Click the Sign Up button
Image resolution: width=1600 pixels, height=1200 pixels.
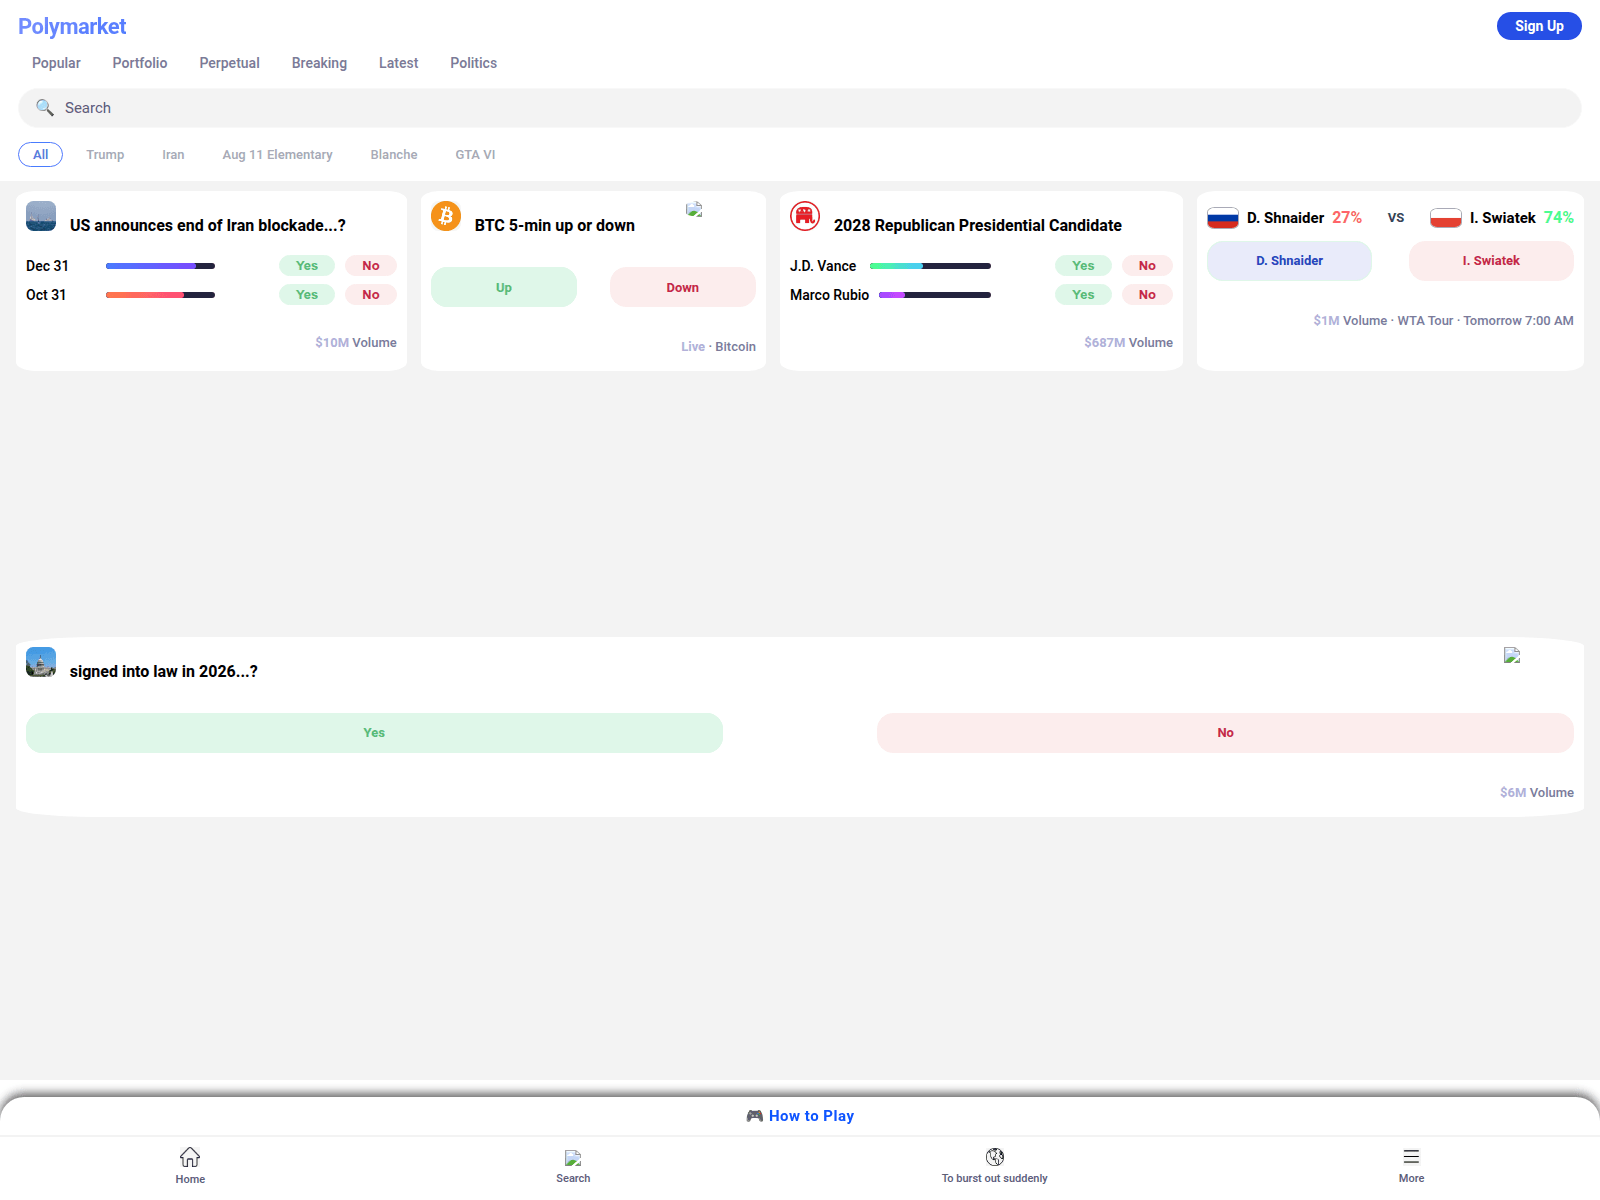(x=1539, y=26)
